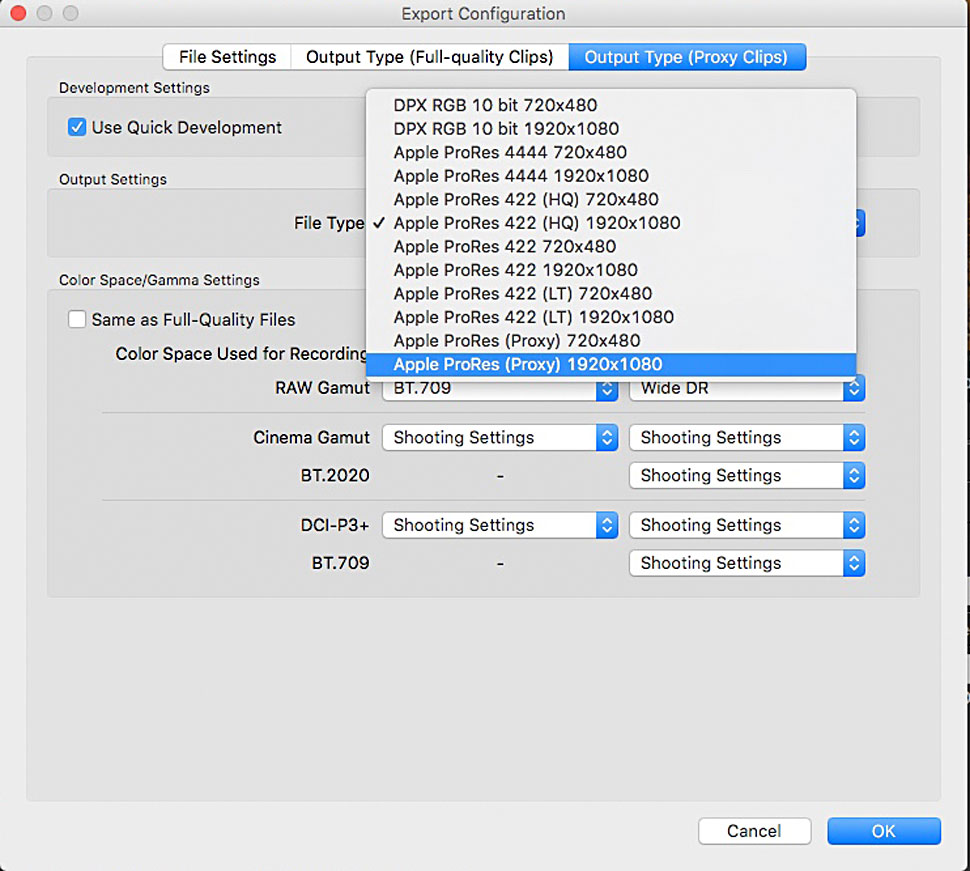Uncheck Use Quick Development

77,127
